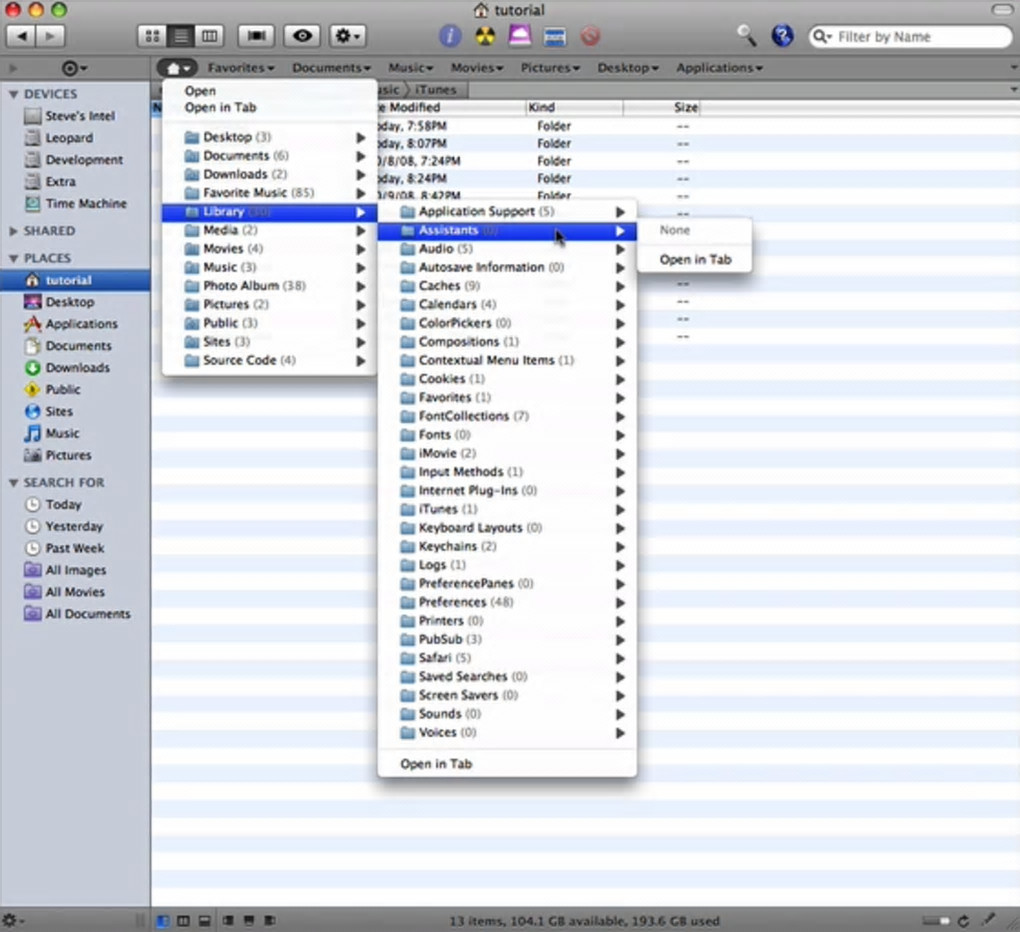This screenshot has width=1020, height=932.
Task: Click the magnifying glass find icon
Action: [x=746, y=36]
